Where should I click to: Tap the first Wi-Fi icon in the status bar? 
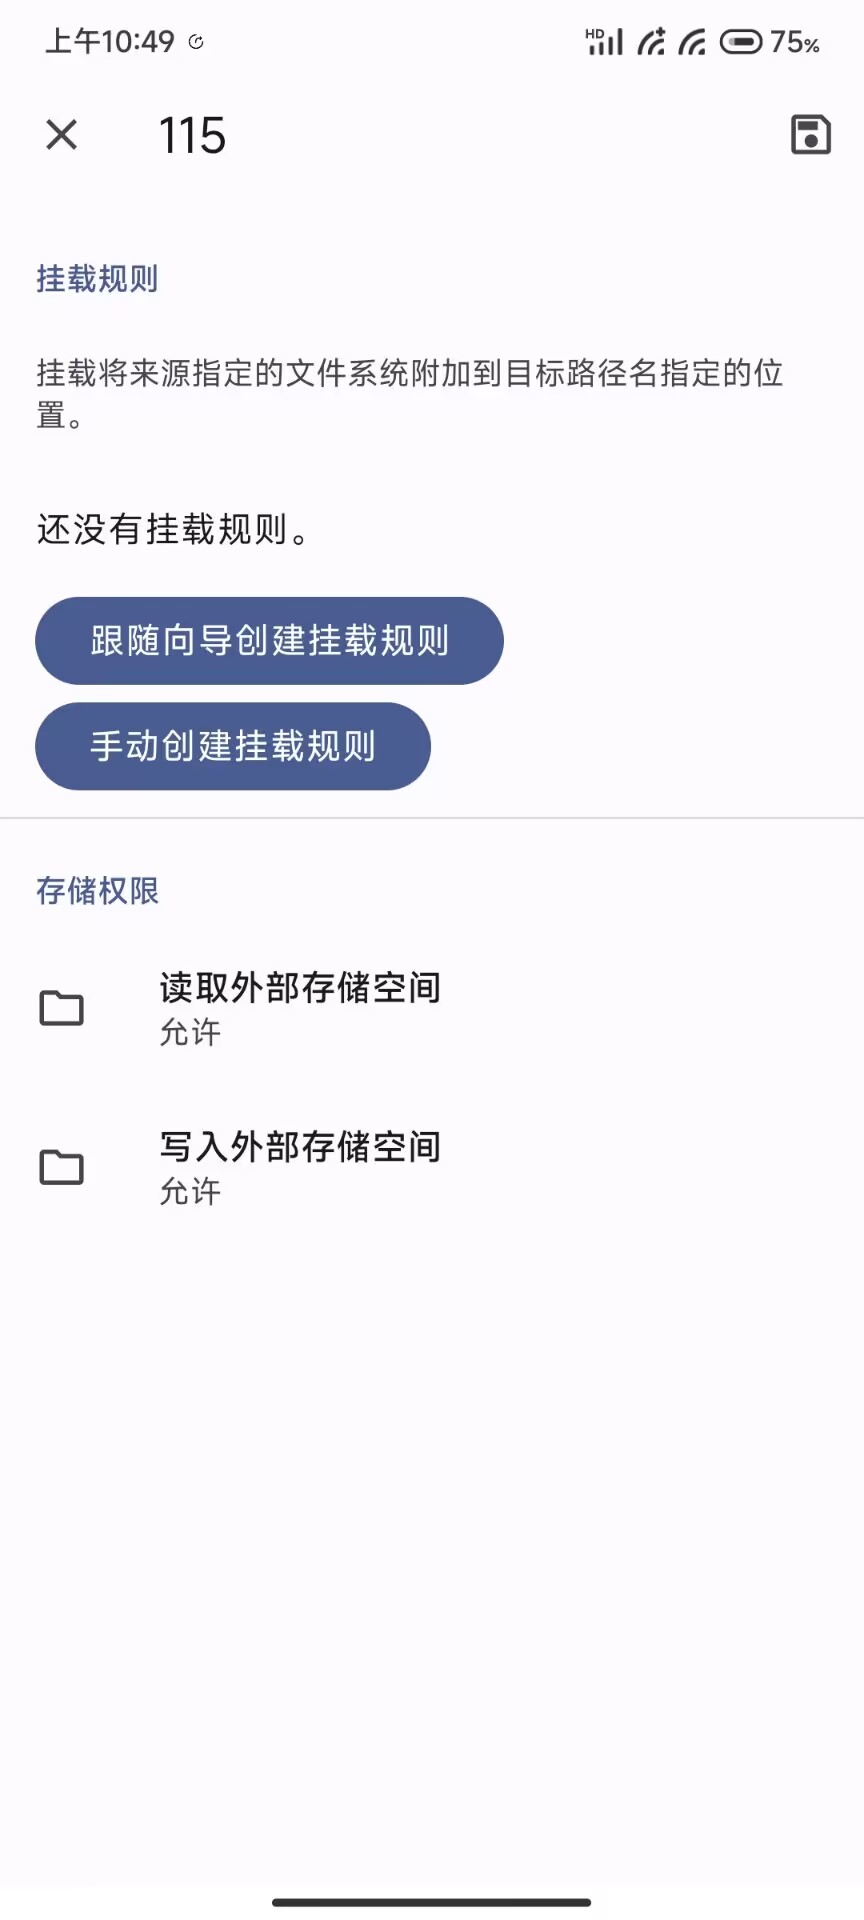pyautogui.click(x=651, y=42)
